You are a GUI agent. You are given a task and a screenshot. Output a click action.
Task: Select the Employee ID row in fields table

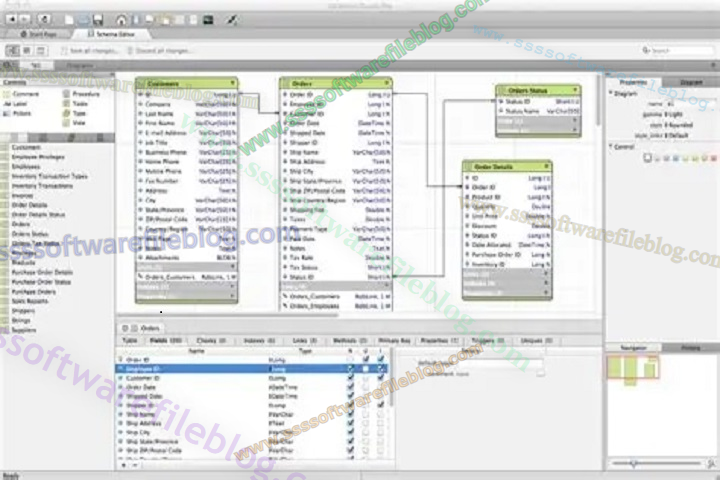point(252,368)
